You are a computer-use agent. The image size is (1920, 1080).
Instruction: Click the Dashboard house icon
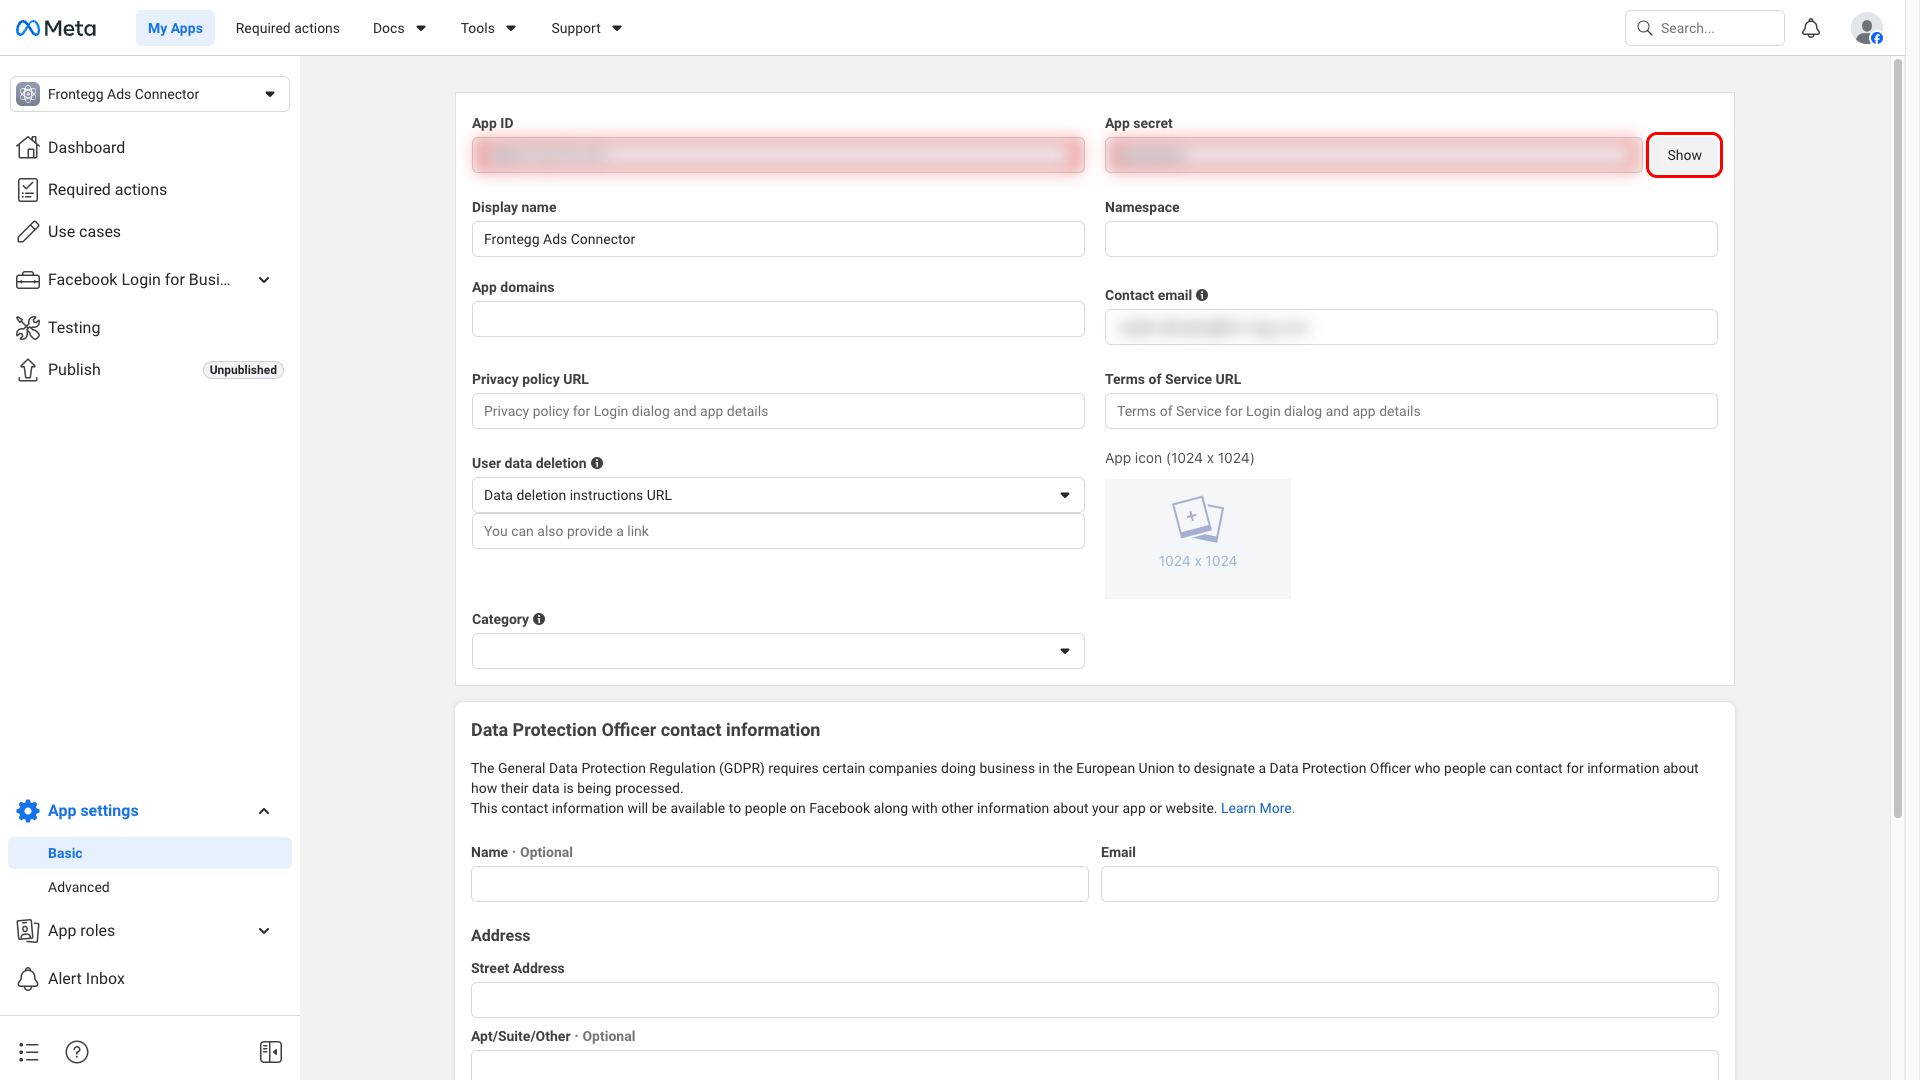coord(28,147)
